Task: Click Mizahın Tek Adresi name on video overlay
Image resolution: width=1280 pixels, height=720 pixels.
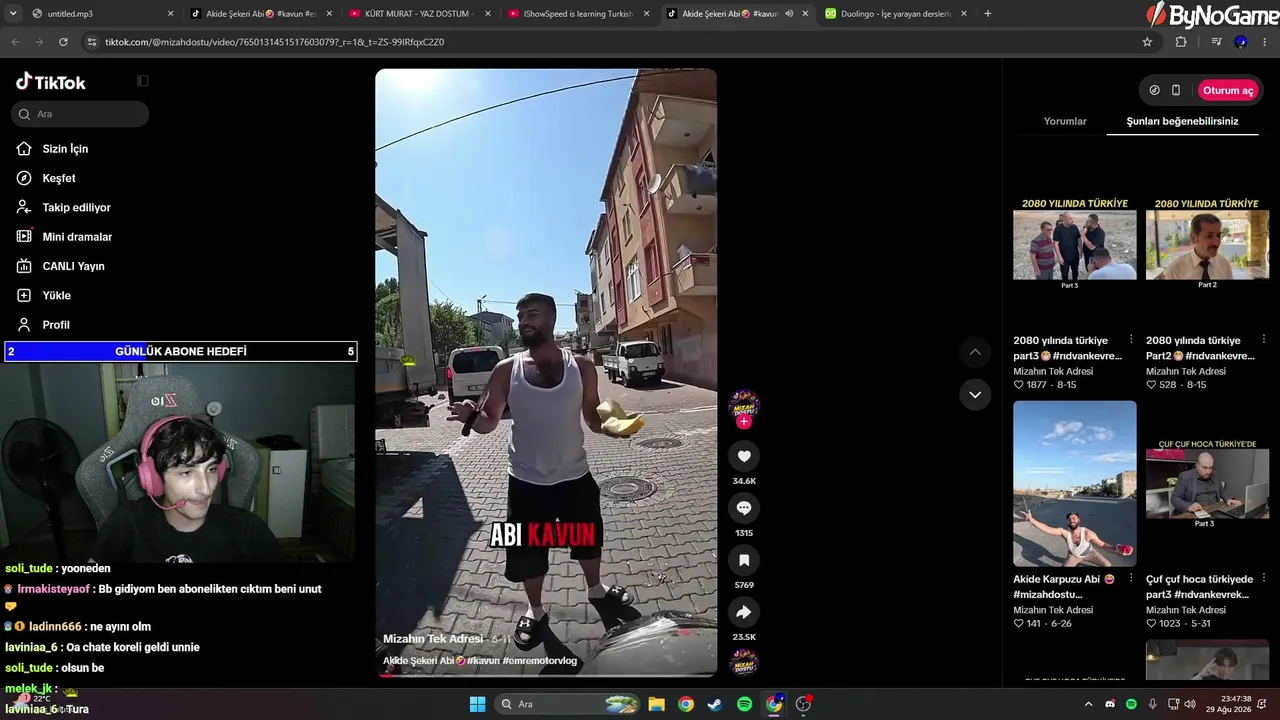Action: (x=433, y=639)
